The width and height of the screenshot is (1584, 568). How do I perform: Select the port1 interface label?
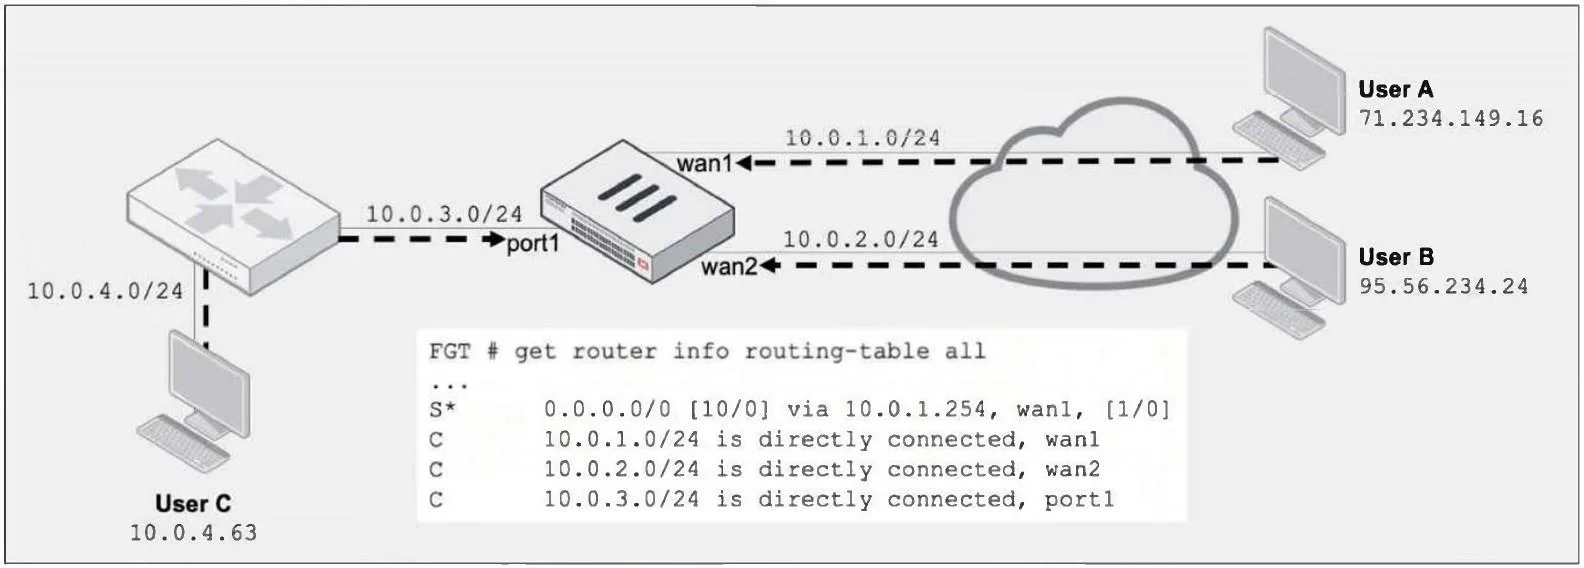532,243
